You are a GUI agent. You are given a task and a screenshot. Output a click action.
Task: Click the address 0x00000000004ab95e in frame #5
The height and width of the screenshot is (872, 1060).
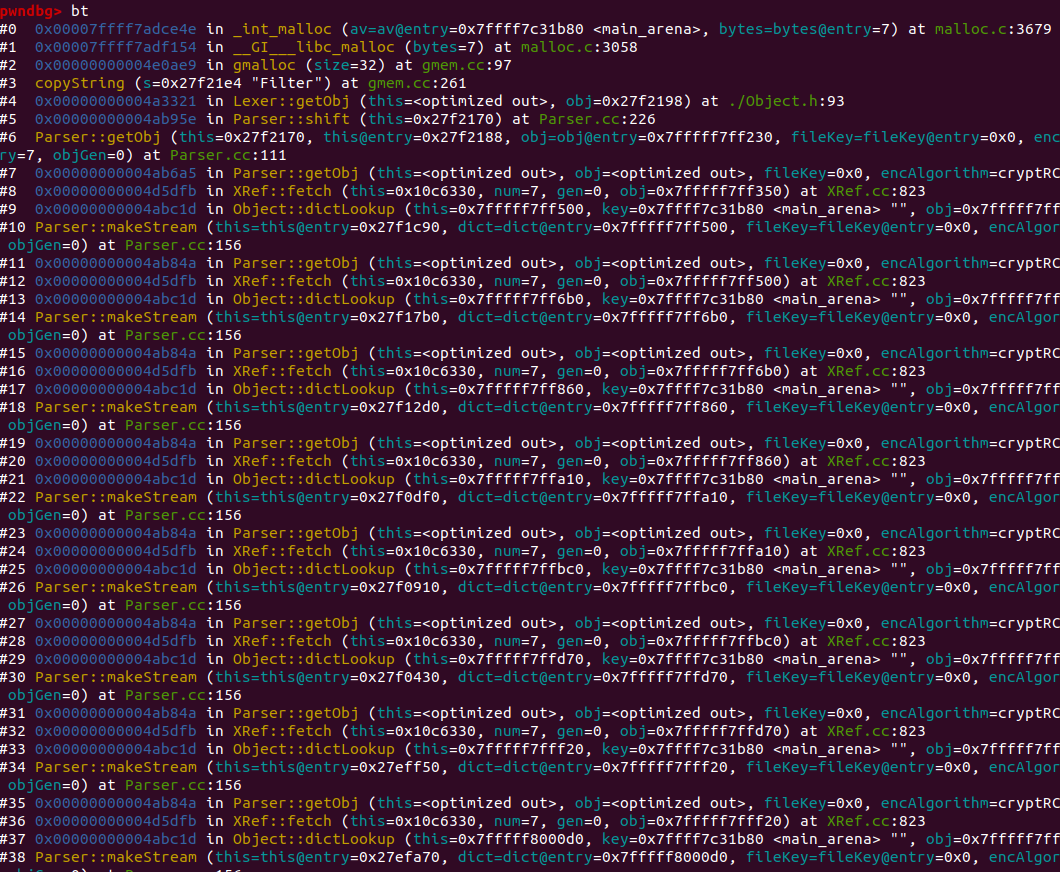click(x=116, y=120)
